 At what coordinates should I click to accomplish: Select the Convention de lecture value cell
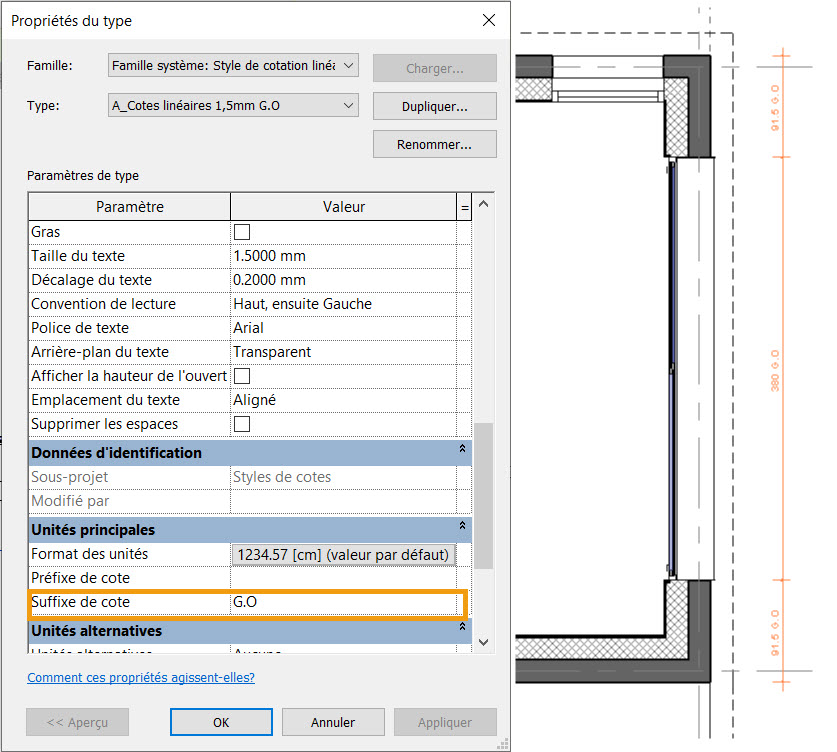pyautogui.click(x=343, y=304)
